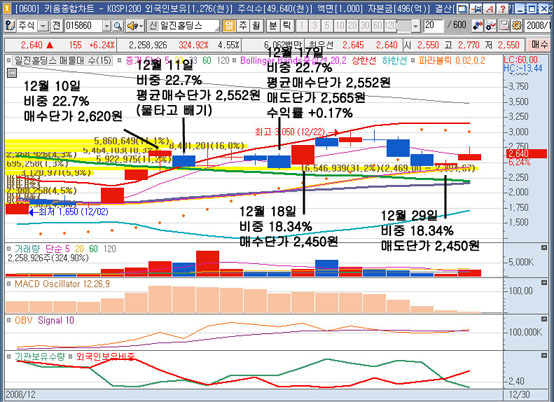
Task: Click the 최저 1,650 (12/02) low marker
Action: click(69, 212)
